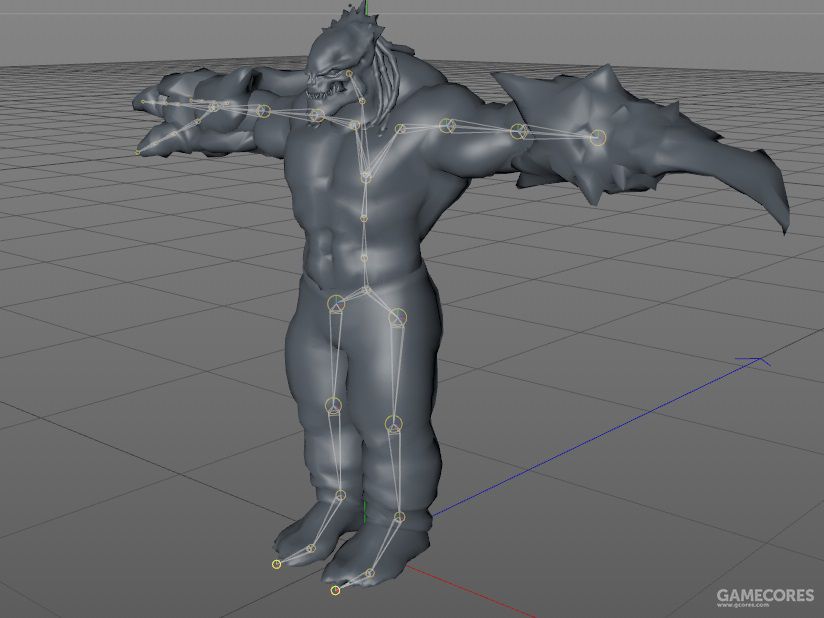Select the head joint beside the creature's eye
This screenshot has width=824, height=618.
[x=349, y=74]
